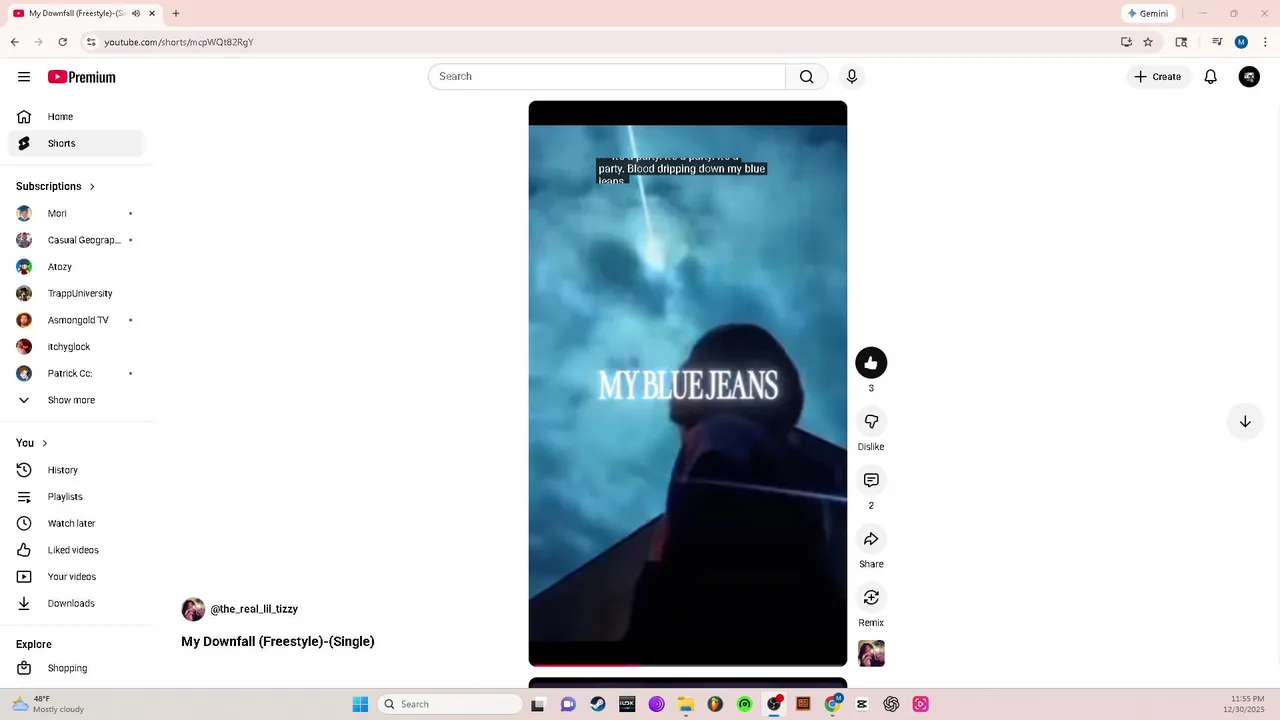1280x720 pixels.
Task: Open the taskbar clock showing 11:55 PM
Action: tap(1244, 704)
